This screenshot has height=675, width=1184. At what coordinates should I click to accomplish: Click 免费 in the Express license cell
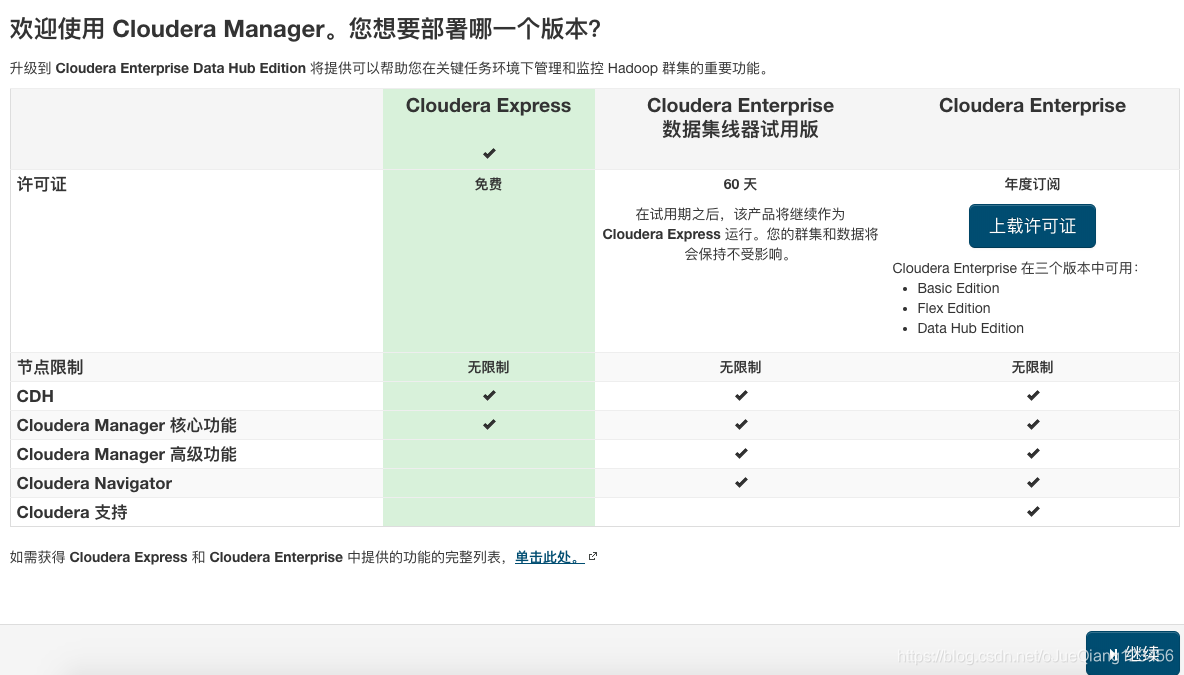[x=489, y=184]
